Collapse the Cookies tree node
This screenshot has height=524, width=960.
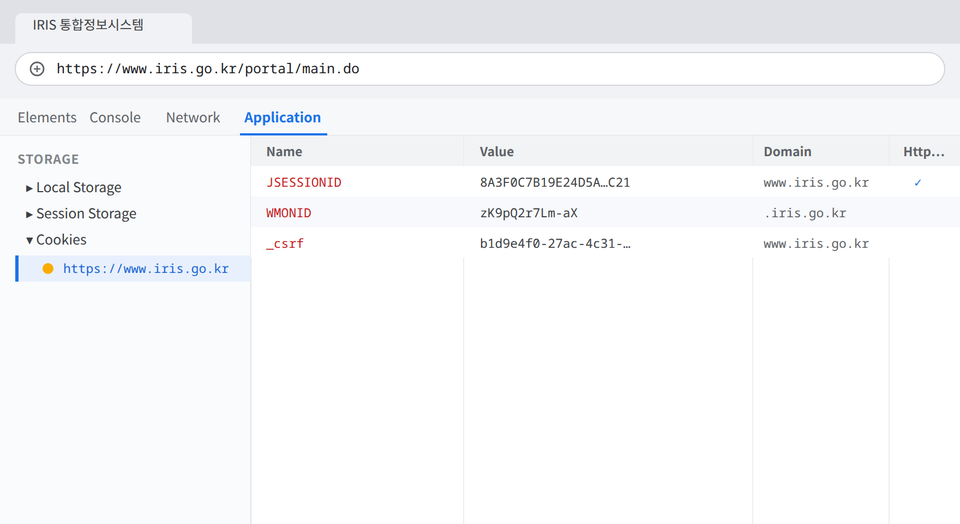coord(29,241)
